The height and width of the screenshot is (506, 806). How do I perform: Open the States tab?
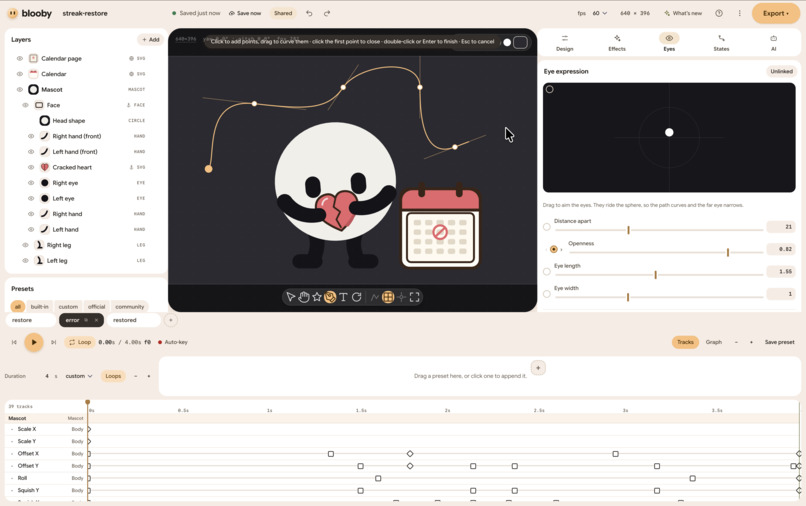721,43
